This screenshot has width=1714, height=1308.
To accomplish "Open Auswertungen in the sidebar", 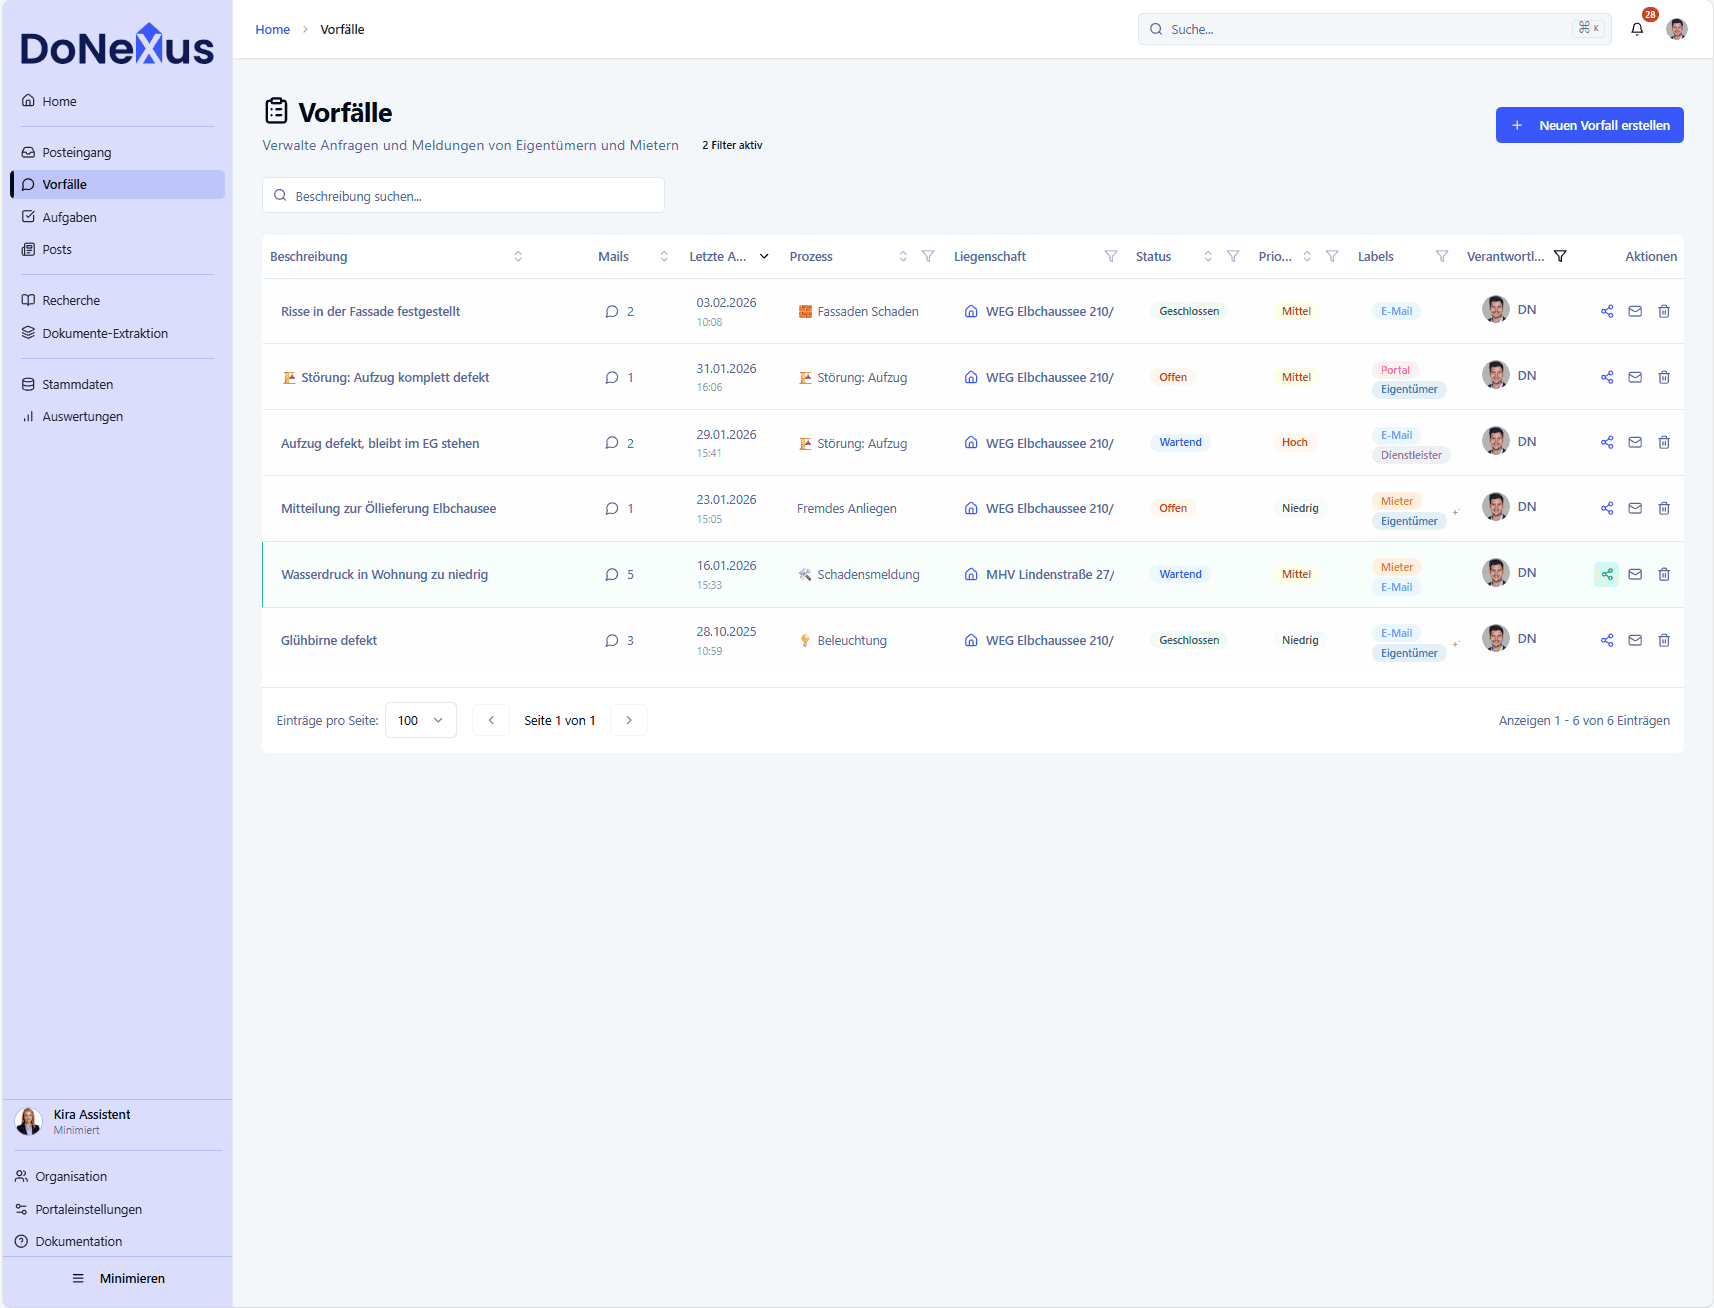I will [116, 416].
